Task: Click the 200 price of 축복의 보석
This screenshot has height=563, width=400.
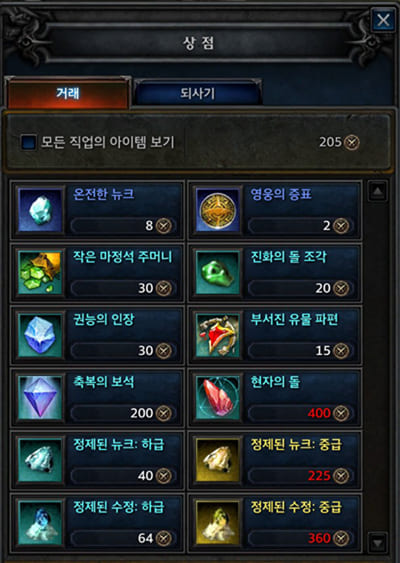Action: (141, 413)
